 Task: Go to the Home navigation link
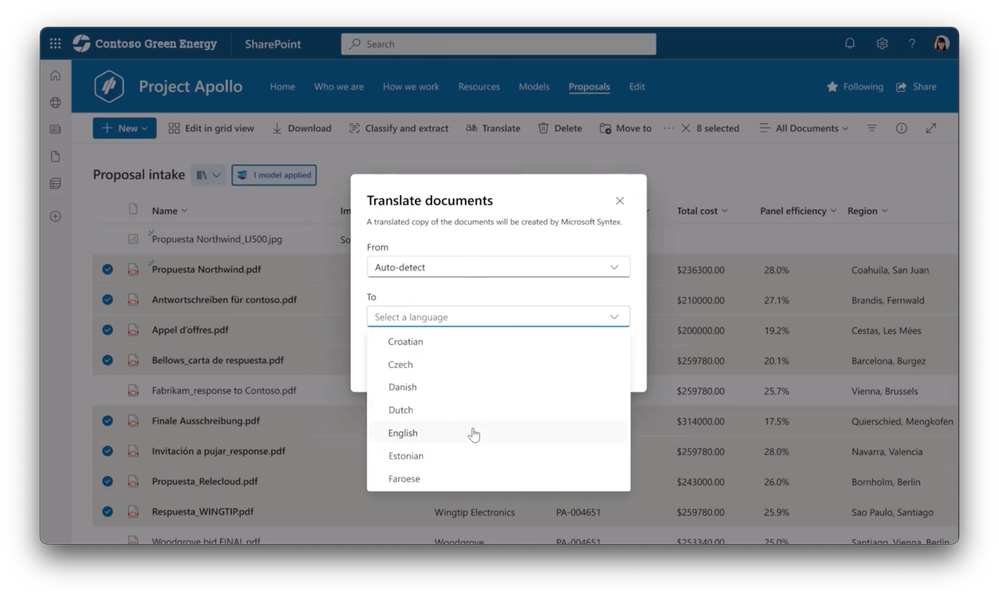tap(282, 87)
